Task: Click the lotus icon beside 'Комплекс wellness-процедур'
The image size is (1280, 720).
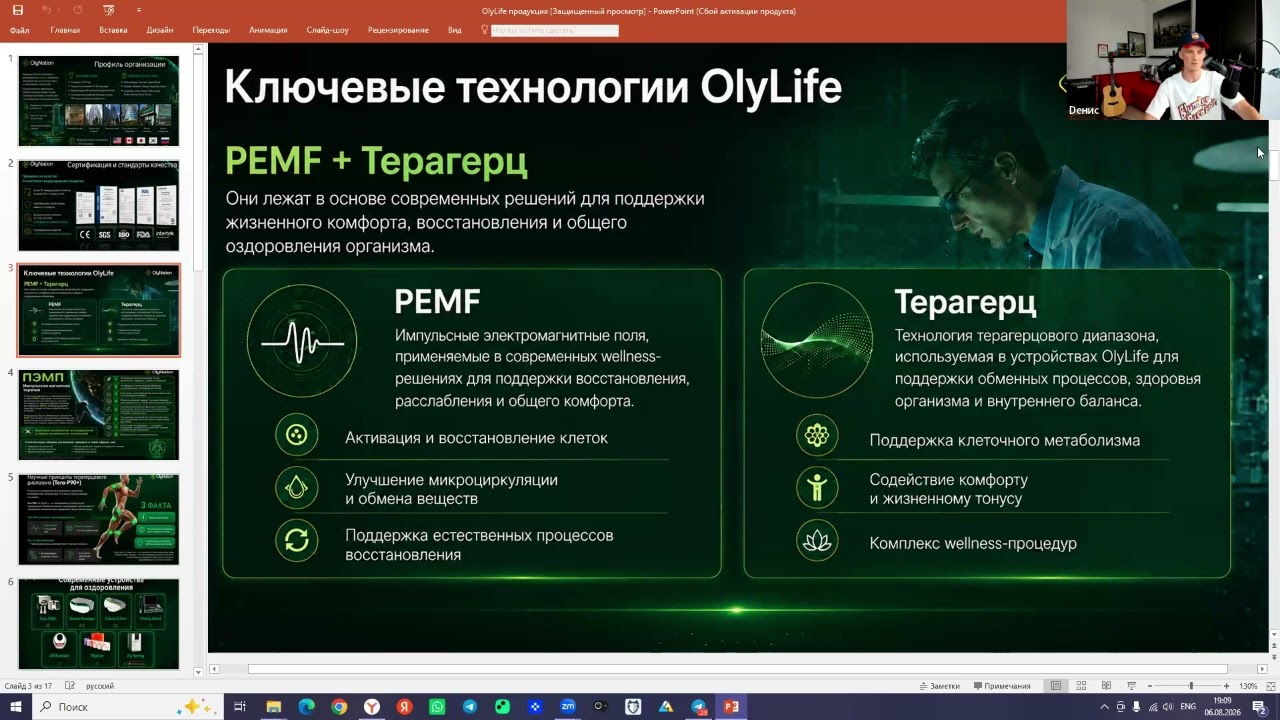Action: (x=817, y=541)
